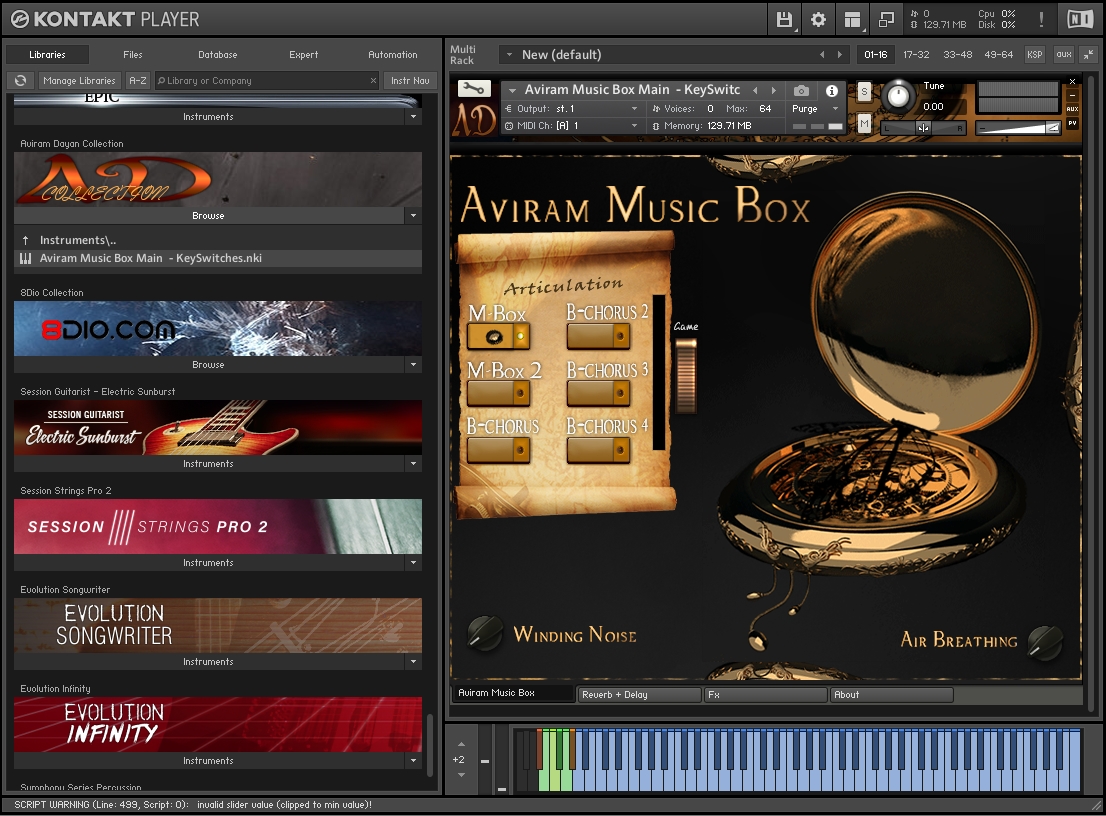Go to previous instrument arrow
Screen dimensions: 1106x816
[755, 90]
